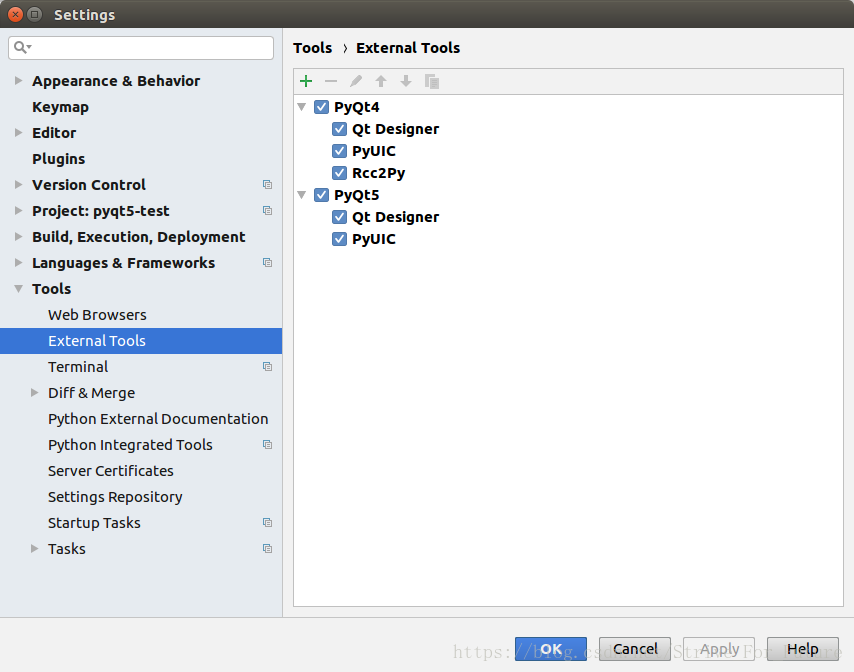
Task: Click the search magnifier icon
Action: (22, 47)
